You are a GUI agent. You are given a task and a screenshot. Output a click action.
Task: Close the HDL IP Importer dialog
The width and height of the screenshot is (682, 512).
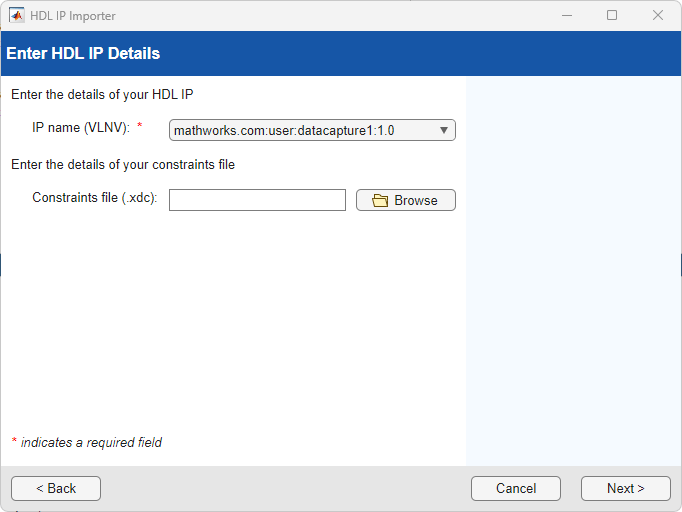coord(657,15)
